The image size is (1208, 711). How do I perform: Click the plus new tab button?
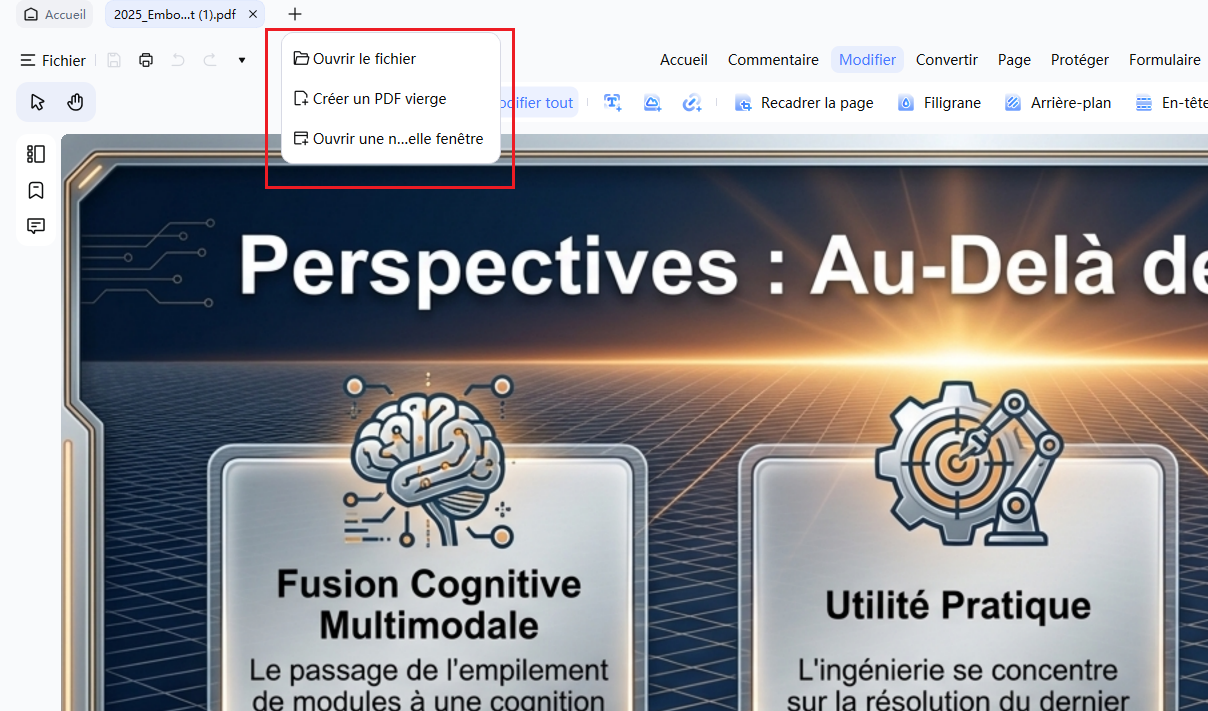point(295,15)
